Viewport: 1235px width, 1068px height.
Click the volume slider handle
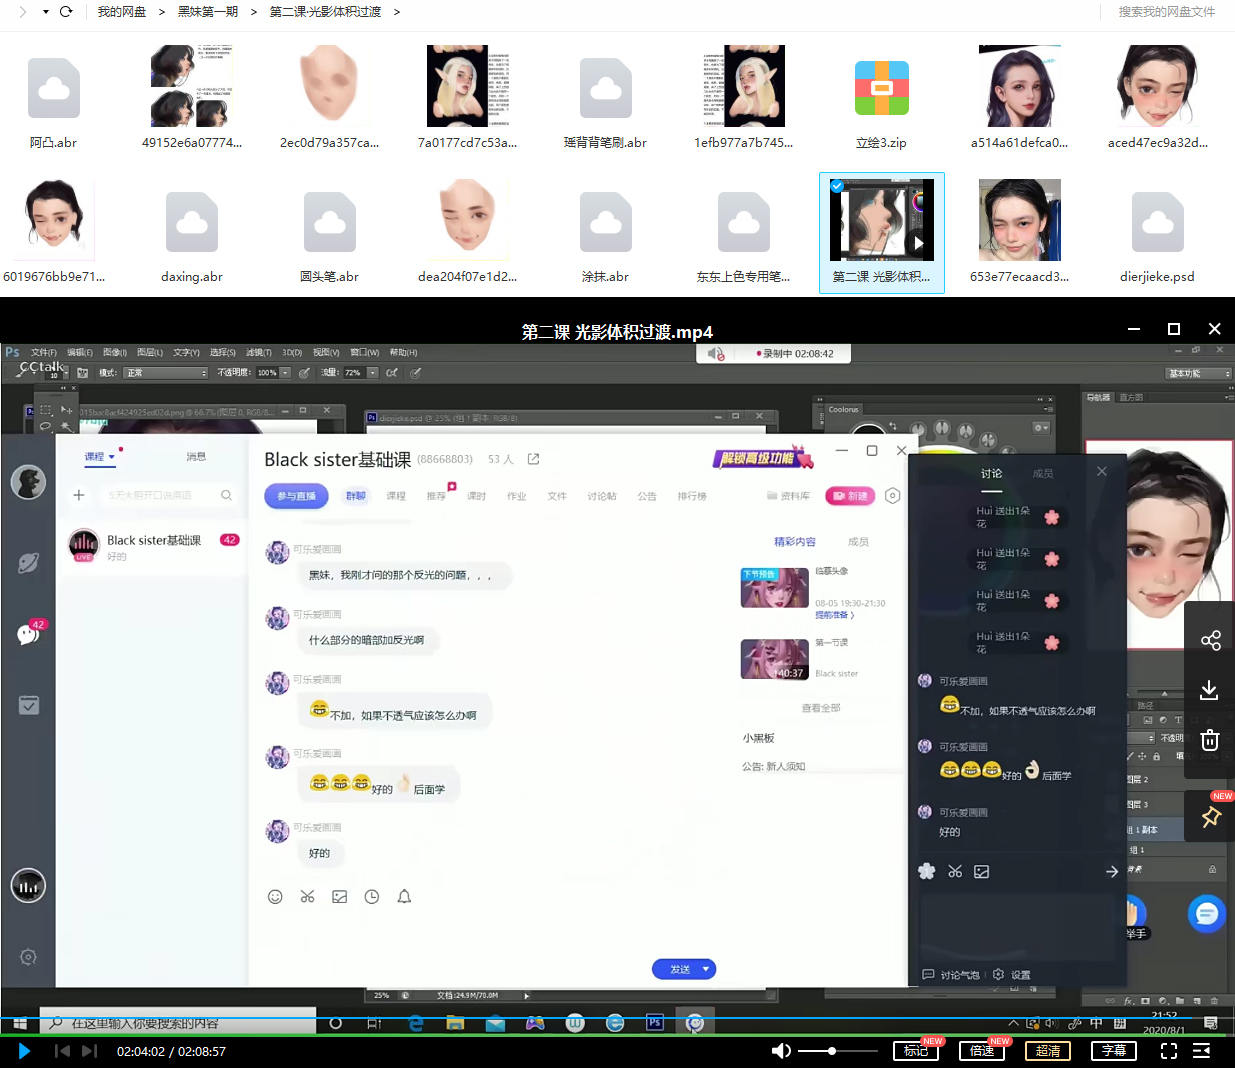coord(832,1051)
